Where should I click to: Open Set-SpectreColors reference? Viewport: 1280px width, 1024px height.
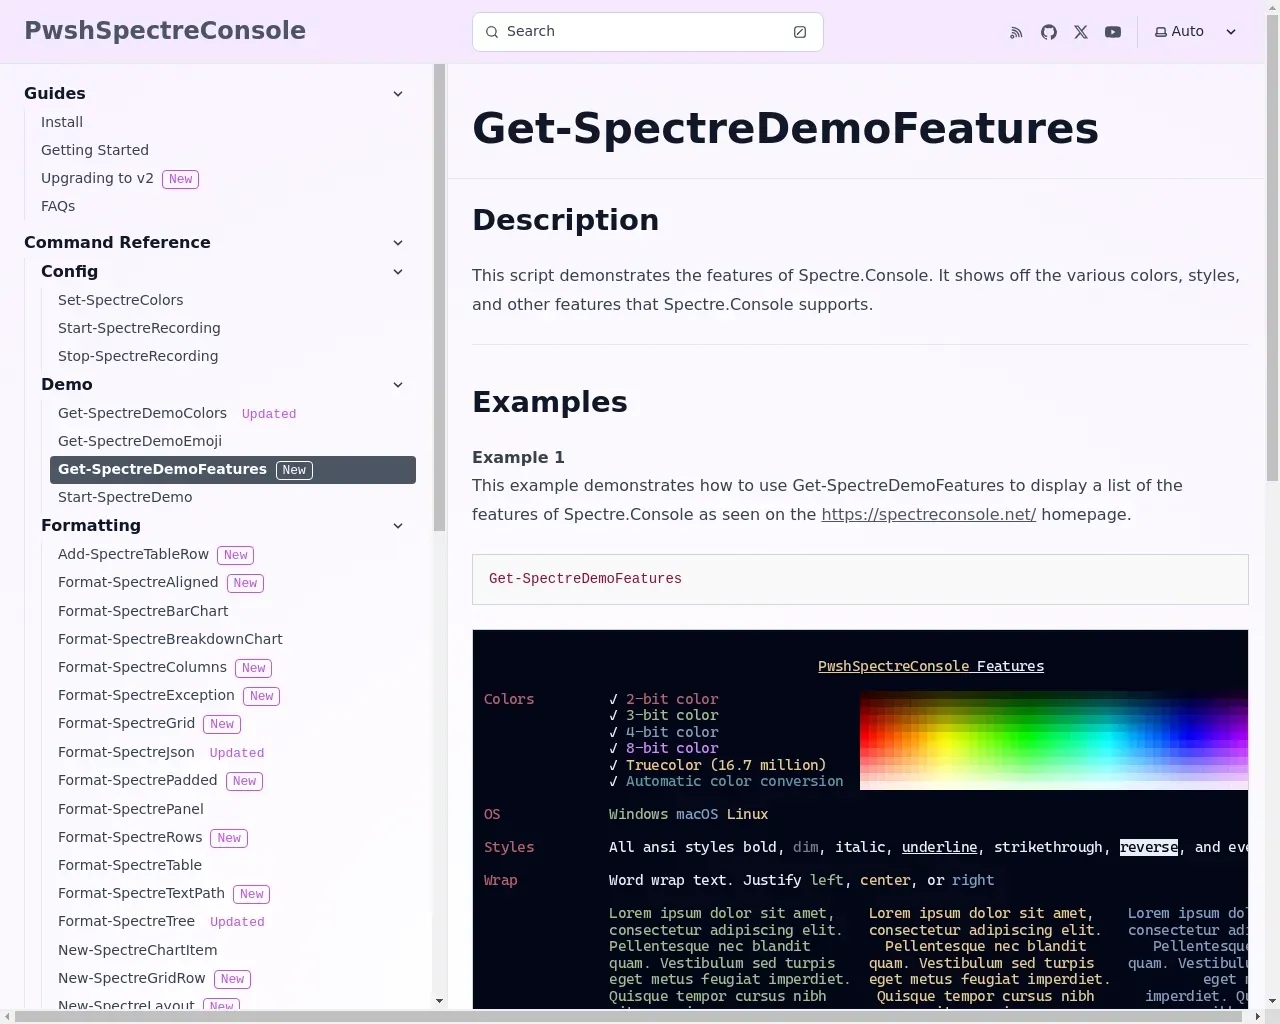[x=121, y=300]
